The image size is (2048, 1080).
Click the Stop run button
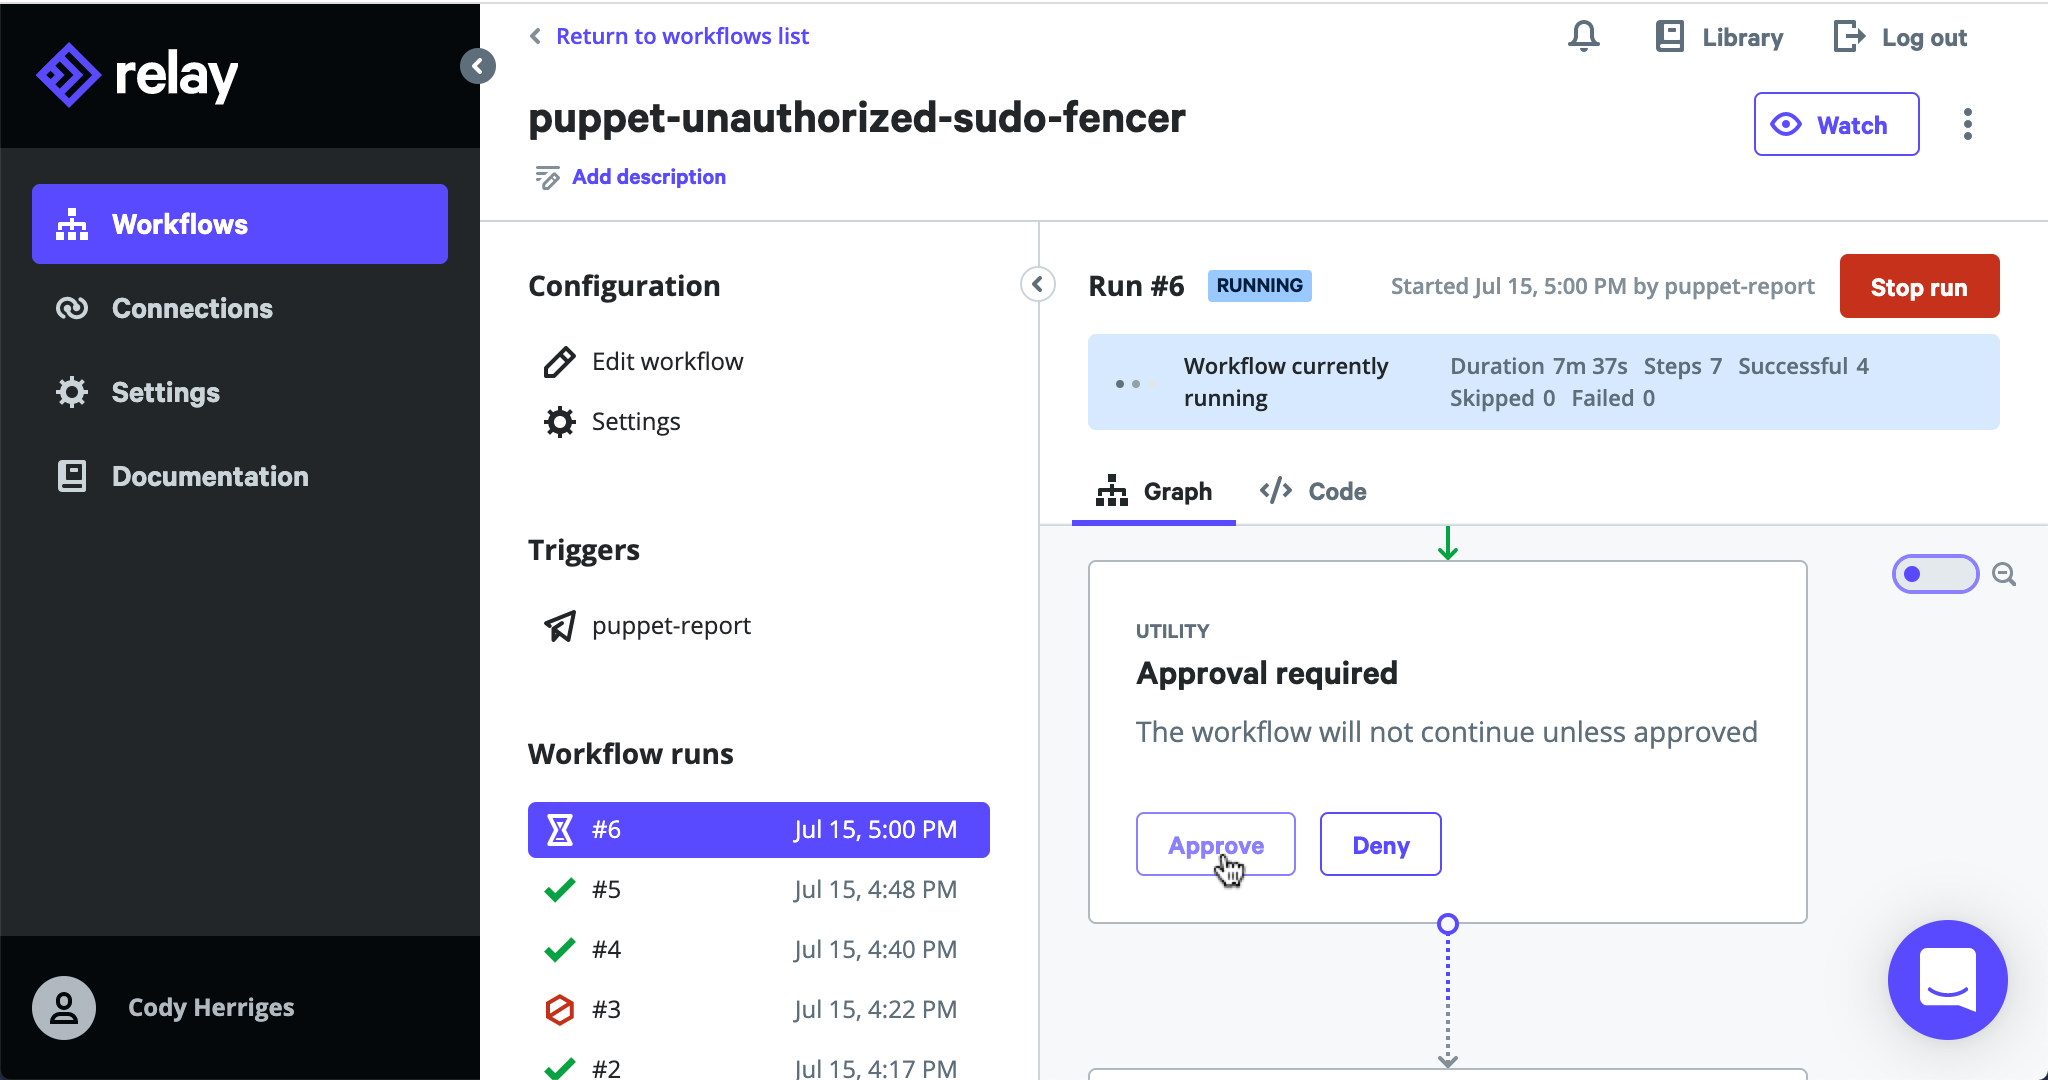[x=1919, y=286]
